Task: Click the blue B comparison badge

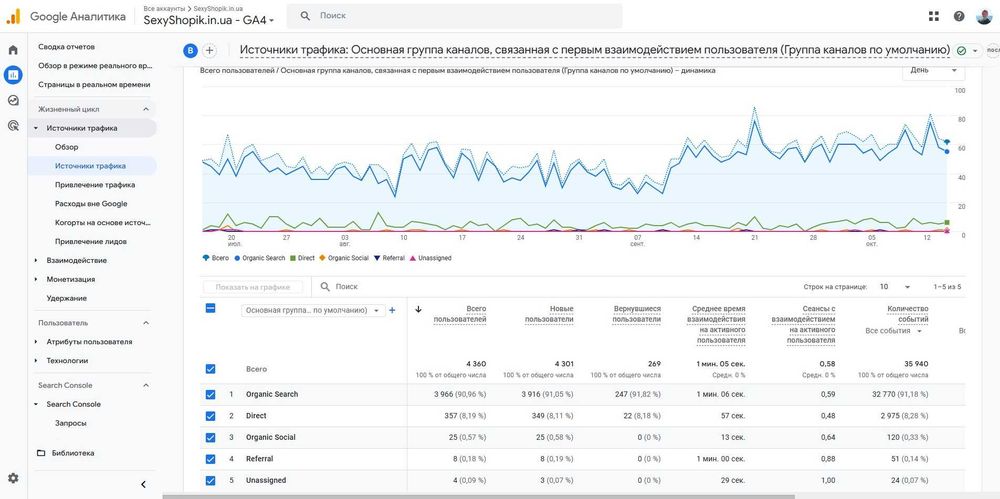Action: pos(190,50)
